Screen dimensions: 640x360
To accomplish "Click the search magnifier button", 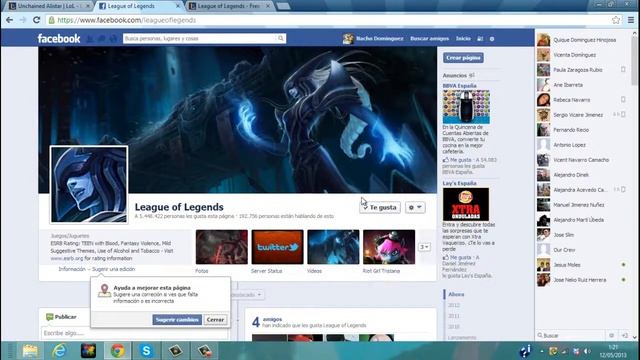I will click(280, 38).
